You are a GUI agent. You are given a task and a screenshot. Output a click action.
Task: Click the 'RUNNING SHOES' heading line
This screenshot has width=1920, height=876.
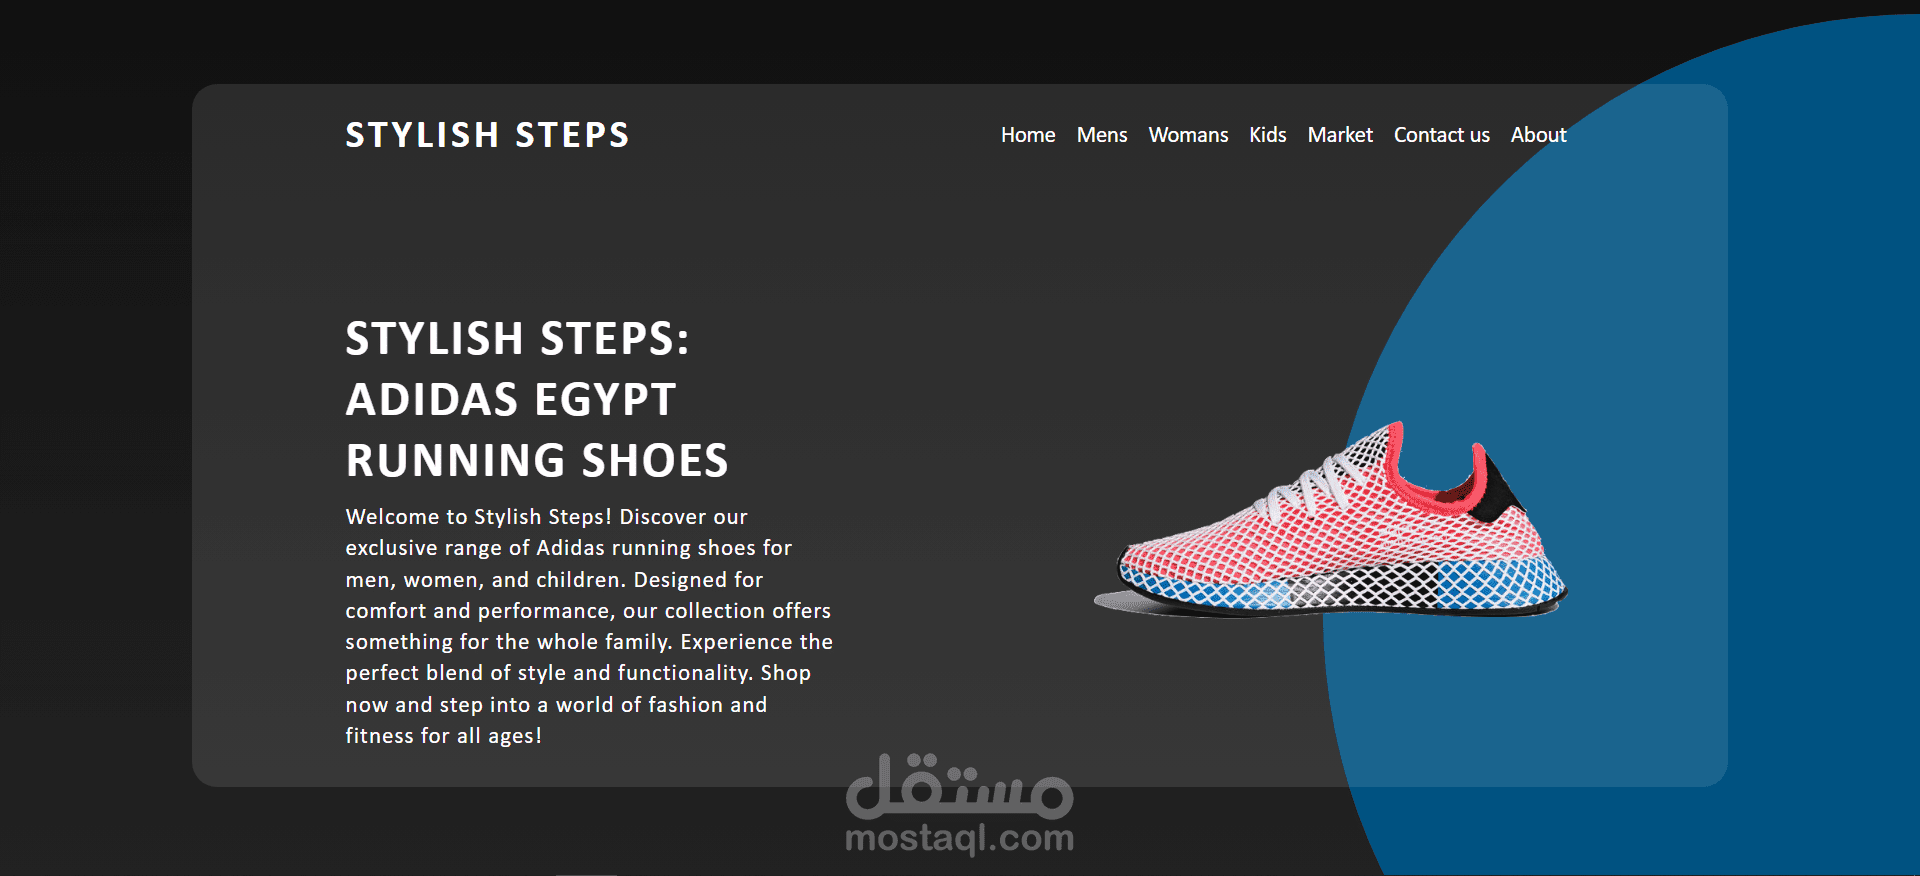click(537, 460)
